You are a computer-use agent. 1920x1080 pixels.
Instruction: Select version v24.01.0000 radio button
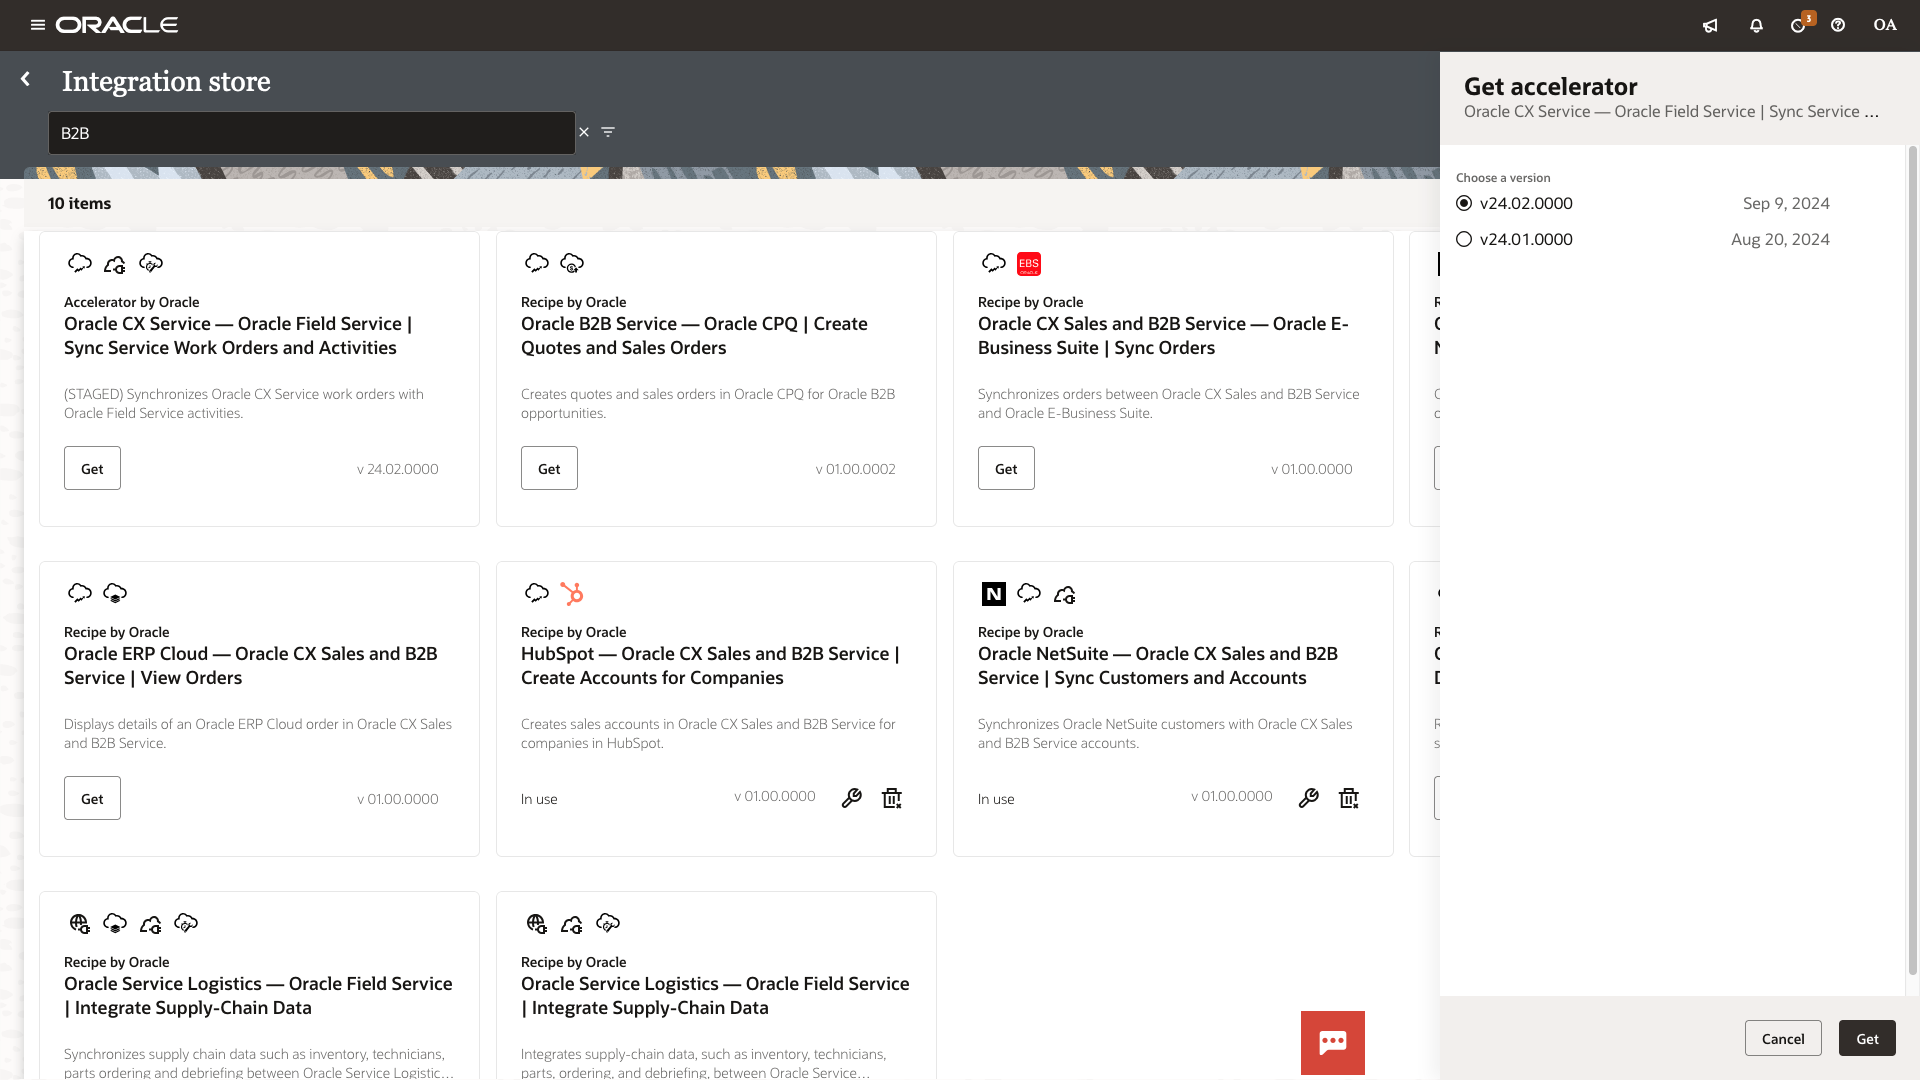(1464, 239)
